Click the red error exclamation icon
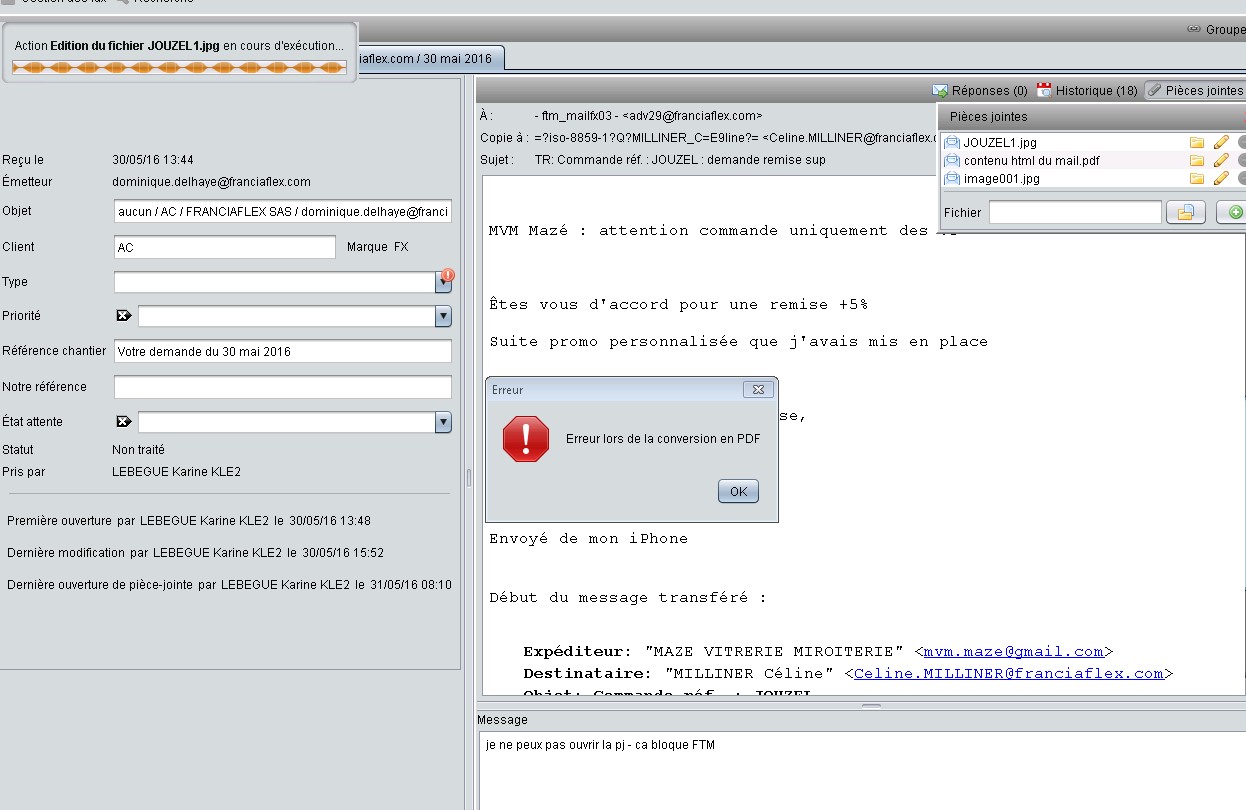The width and height of the screenshot is (1246, 810). [x=526, y=439]
